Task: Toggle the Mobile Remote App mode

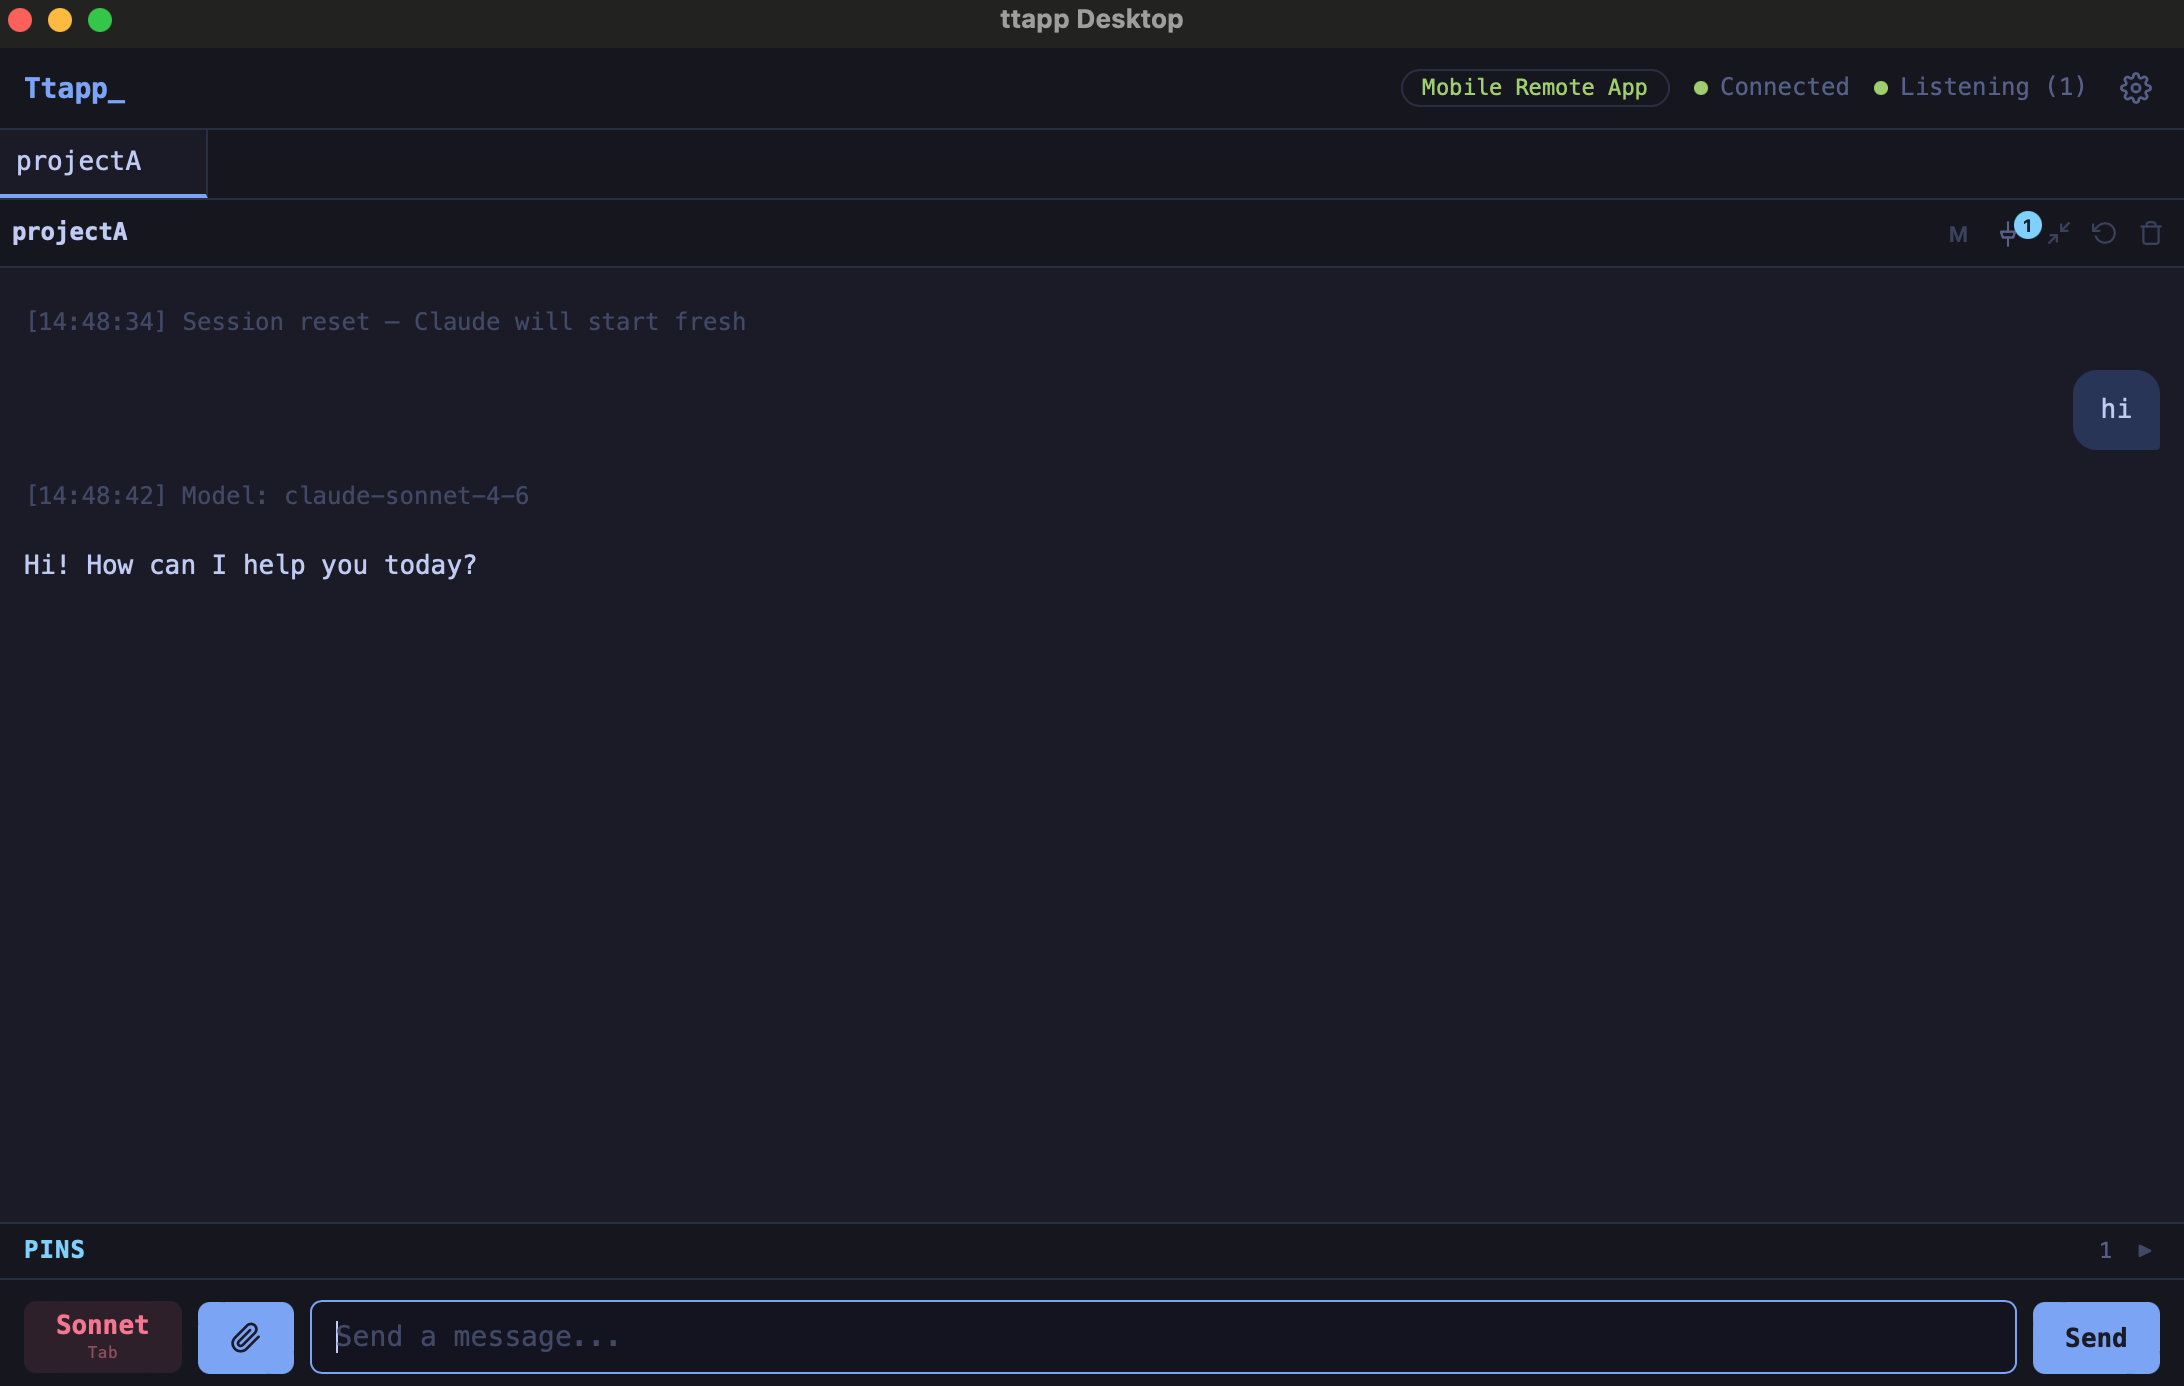Action: [x=1534, y=87]
